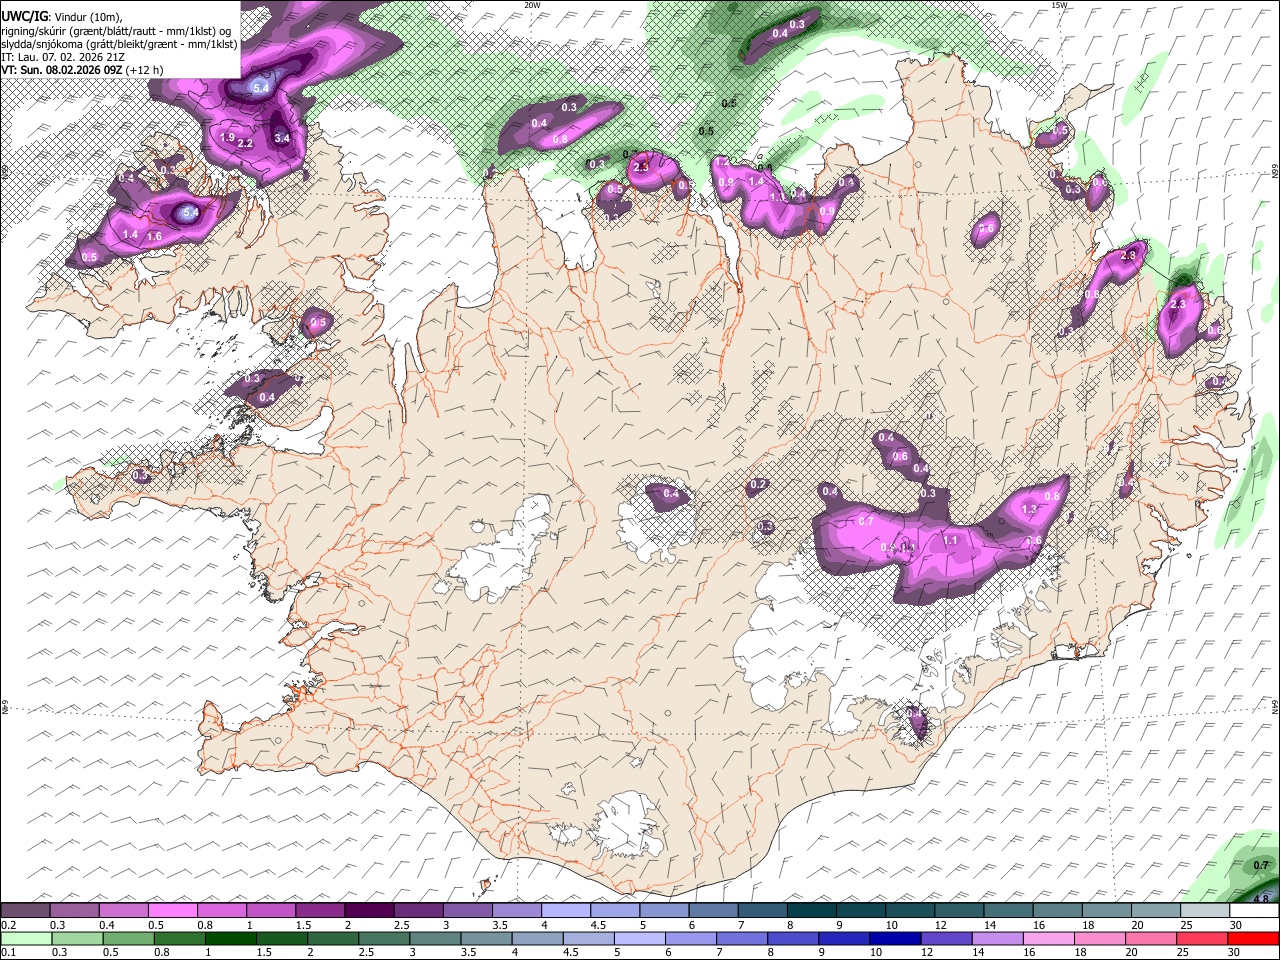Click the 'rigning/skúrir' legend description line
The image size is (1280, 960).
click(x=115, y=31)
